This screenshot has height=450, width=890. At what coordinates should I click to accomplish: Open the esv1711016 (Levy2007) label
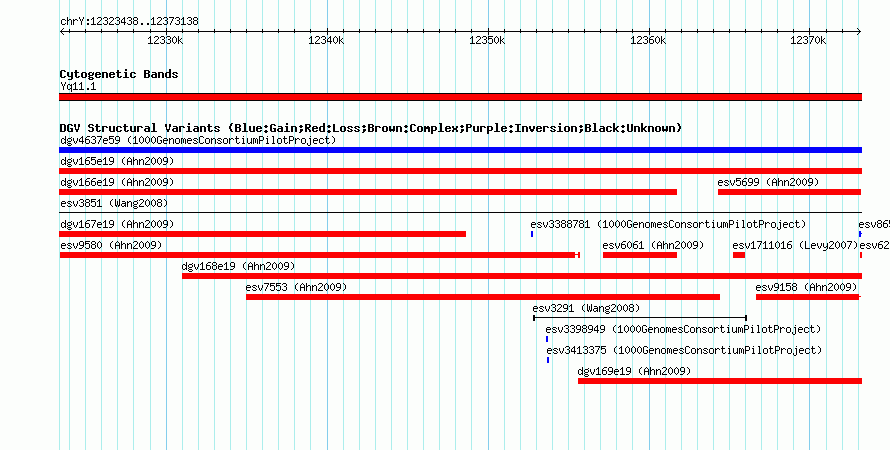pos(795,245)
